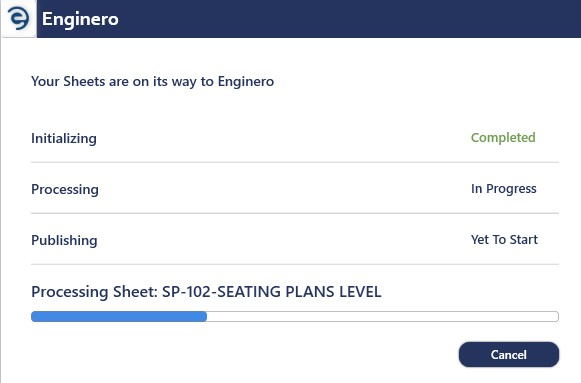This screenshot has width=581, height=383.
Task: Click the dark blue header bar
Action: [309, 19]
